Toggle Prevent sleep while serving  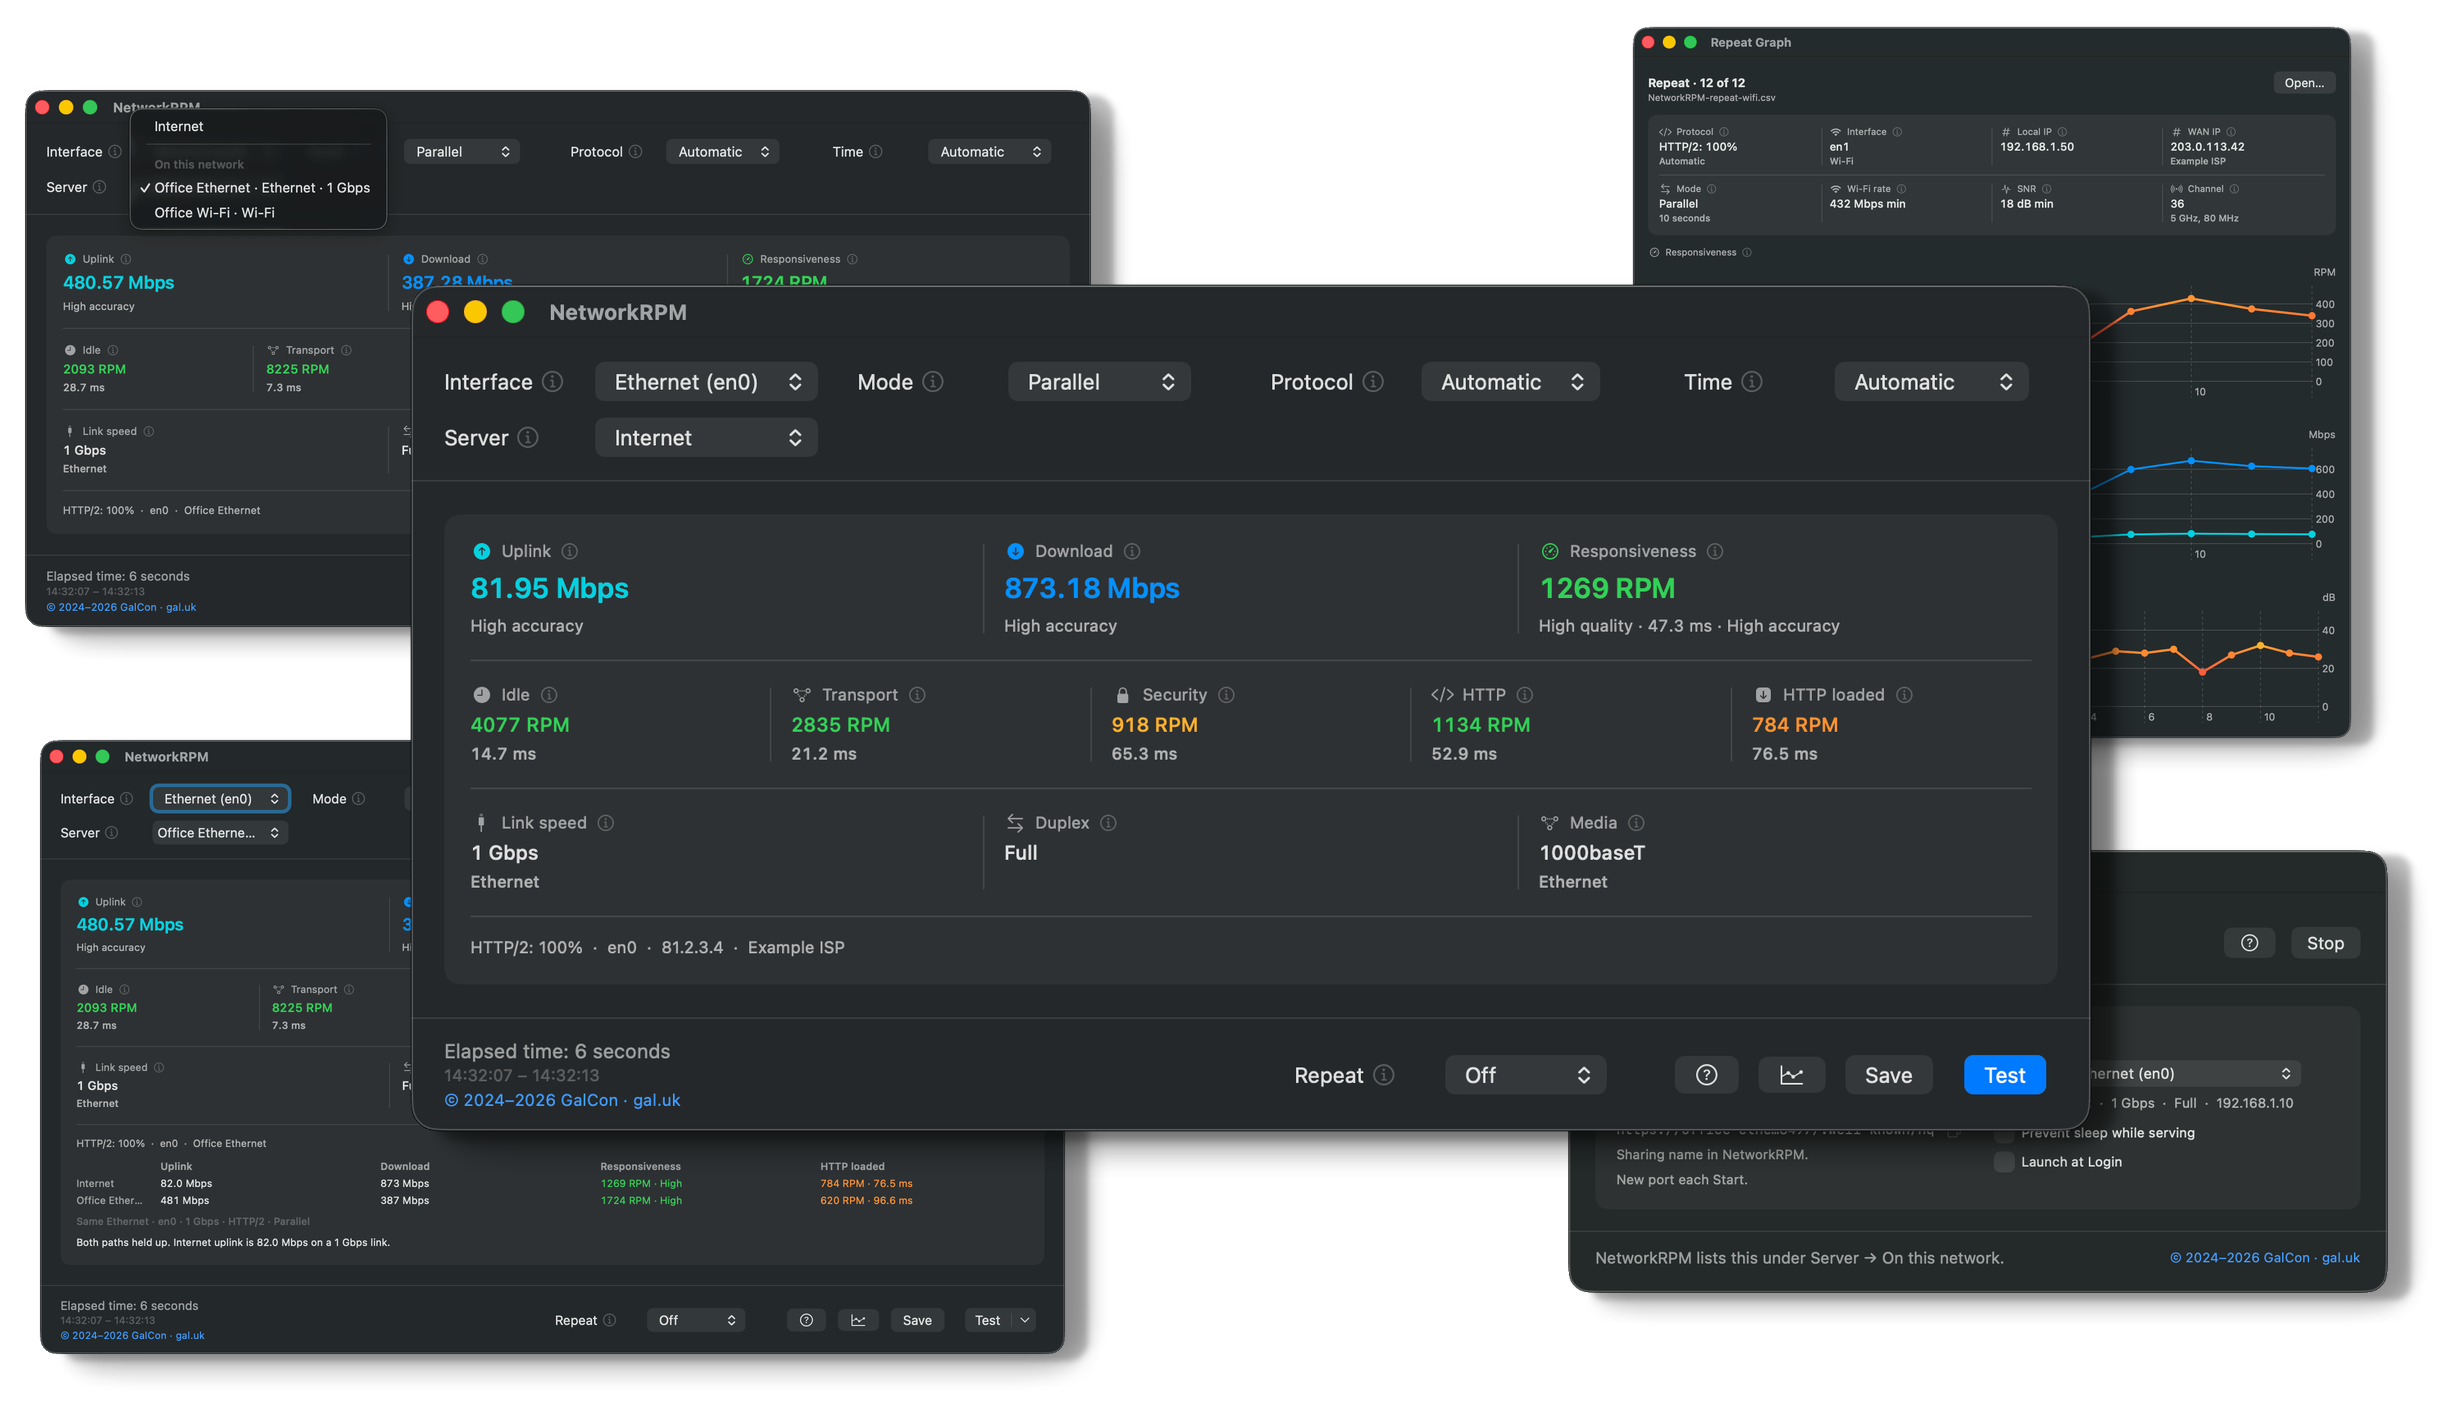2004,1134
